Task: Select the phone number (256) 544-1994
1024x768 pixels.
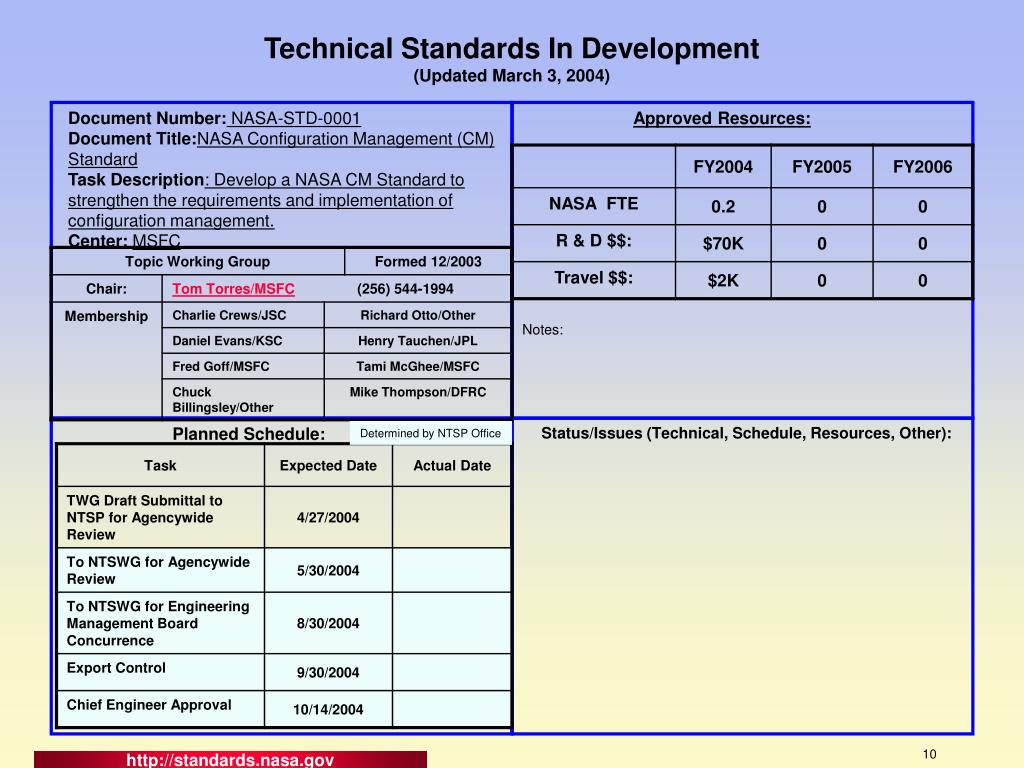Action: [405, 289]
